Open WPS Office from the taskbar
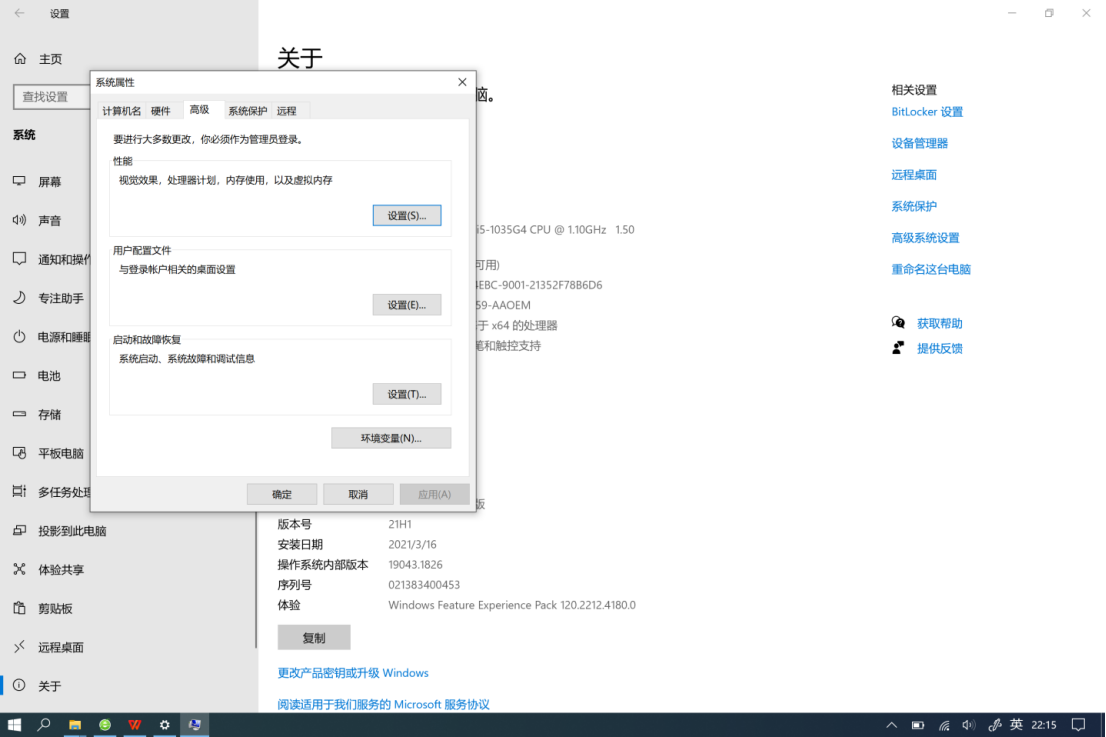Screen dimensions: 1106x737 tap(135, 724)
